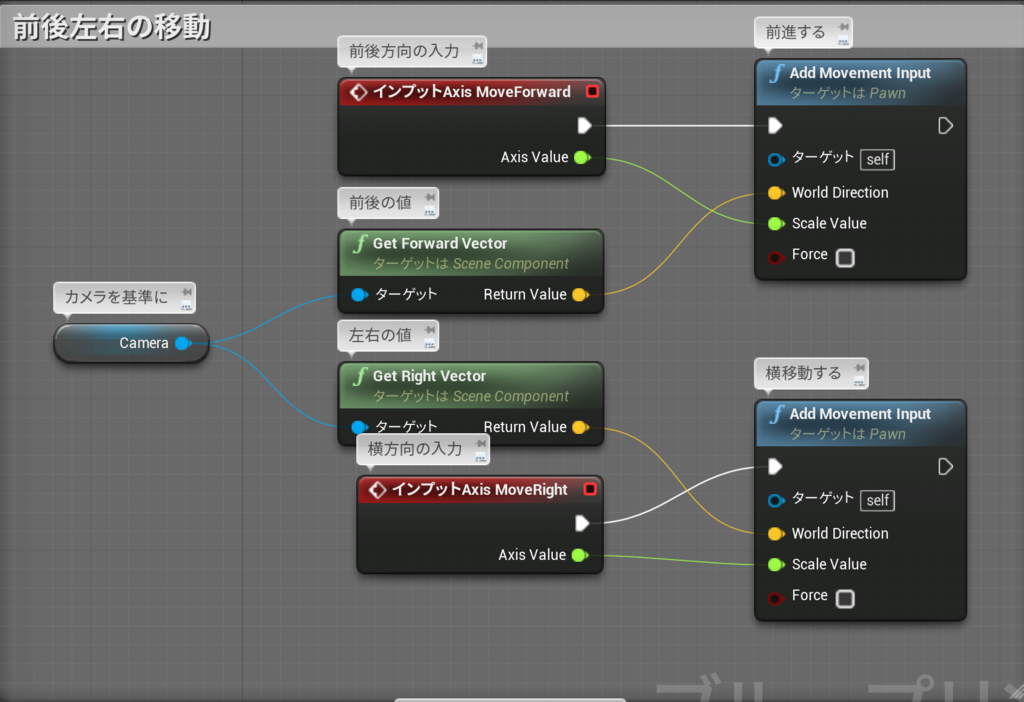
Task: Select the Add Movement Input node under 前進する
Action: click(860, 73)
